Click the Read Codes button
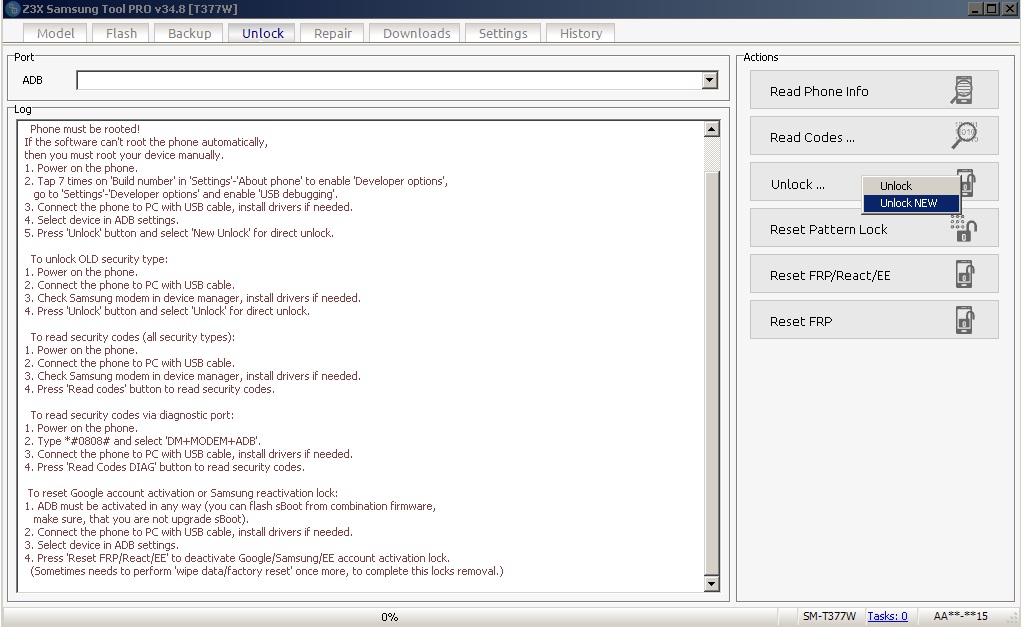Viewport: 1021px width, 627px height. point(874,136)
